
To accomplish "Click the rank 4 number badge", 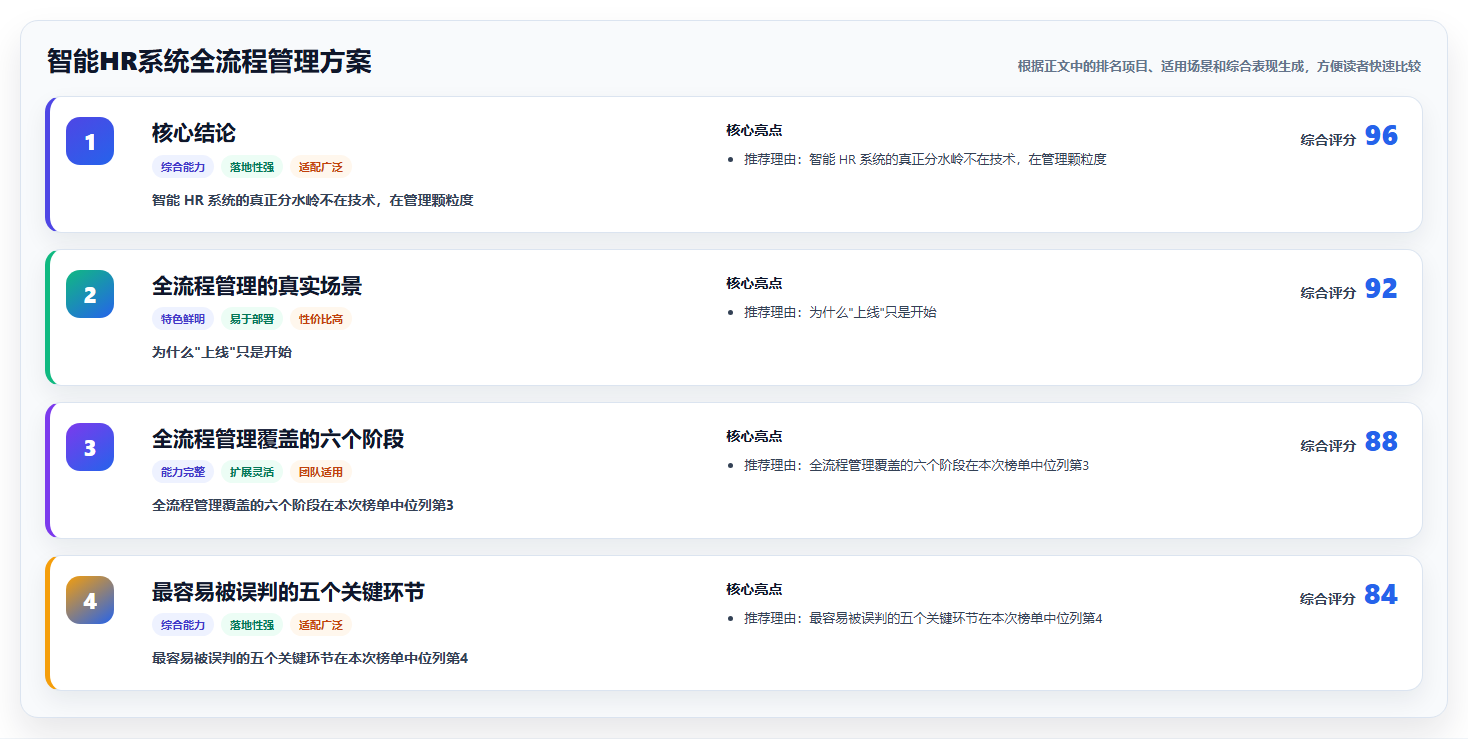I will (90, 600).
